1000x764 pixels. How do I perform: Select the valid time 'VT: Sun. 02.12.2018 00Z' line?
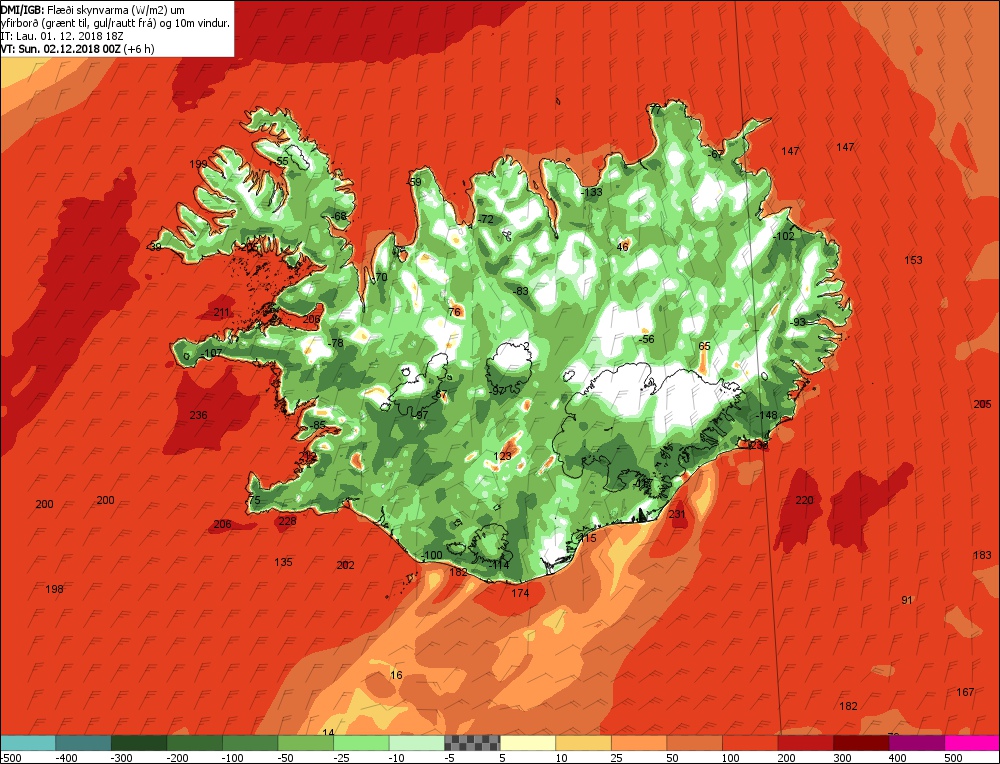click(77, 48)
